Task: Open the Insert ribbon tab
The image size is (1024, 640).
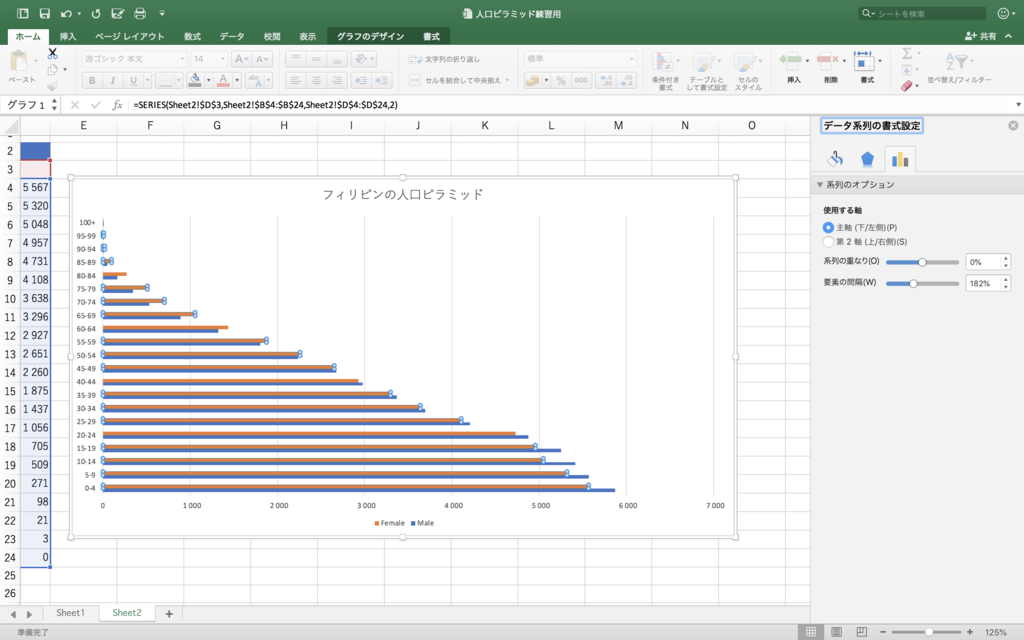Action: [68, 37]
